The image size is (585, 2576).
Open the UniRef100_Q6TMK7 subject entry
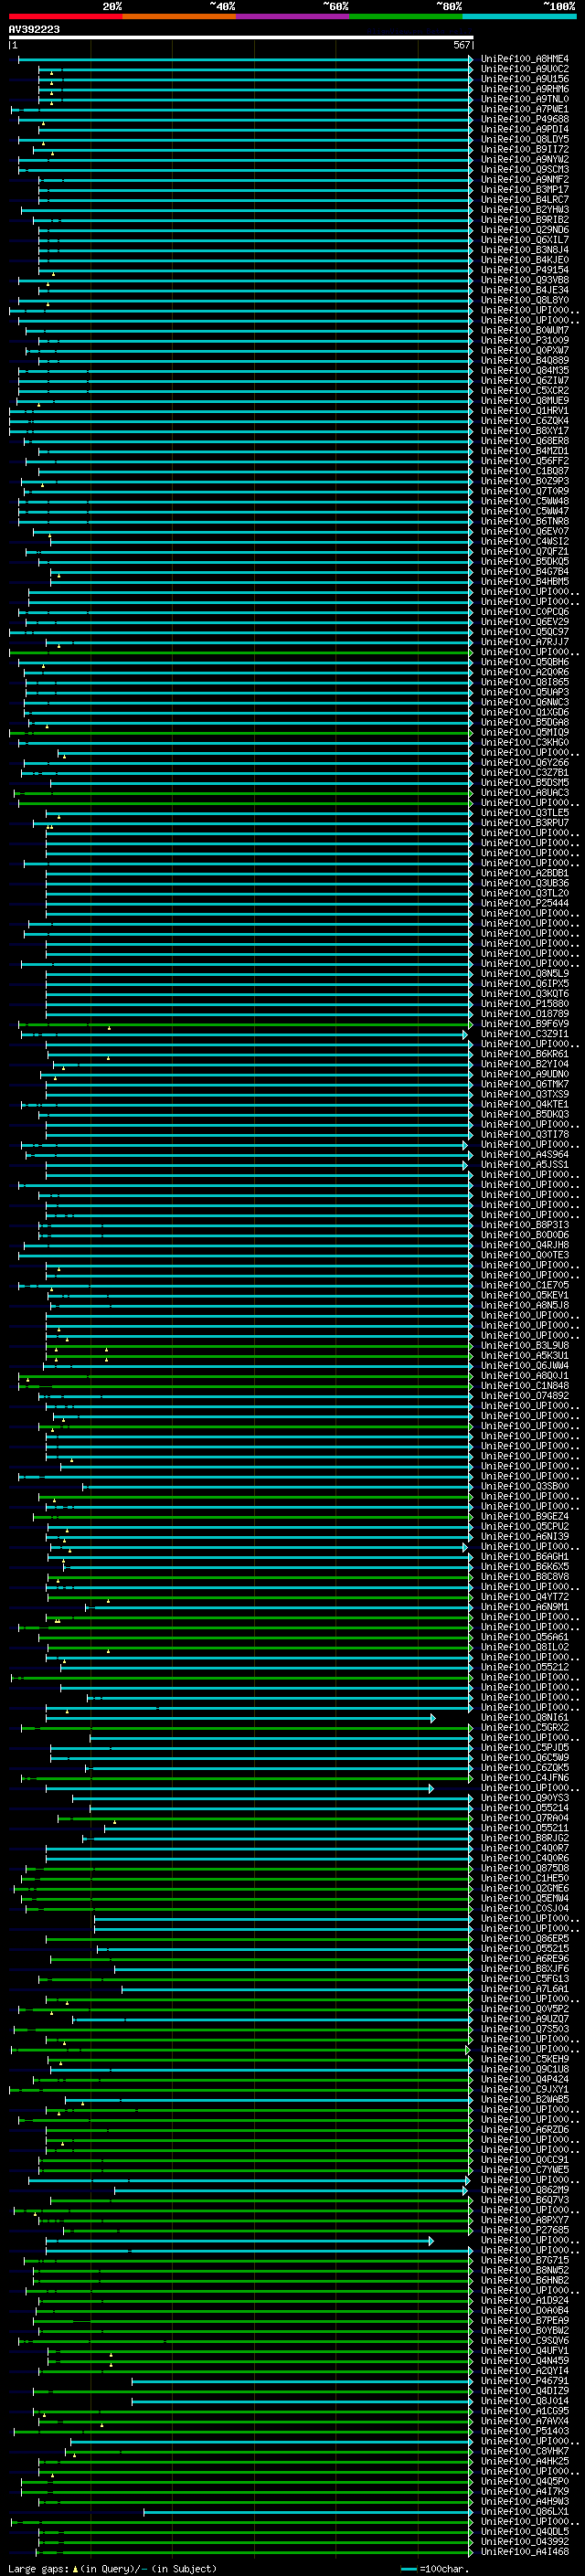(x=525, y=1084)
